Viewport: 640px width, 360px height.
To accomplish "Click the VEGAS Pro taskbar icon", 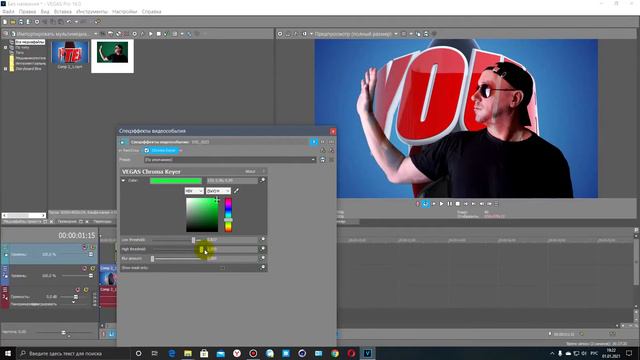I will coord(368,353).
